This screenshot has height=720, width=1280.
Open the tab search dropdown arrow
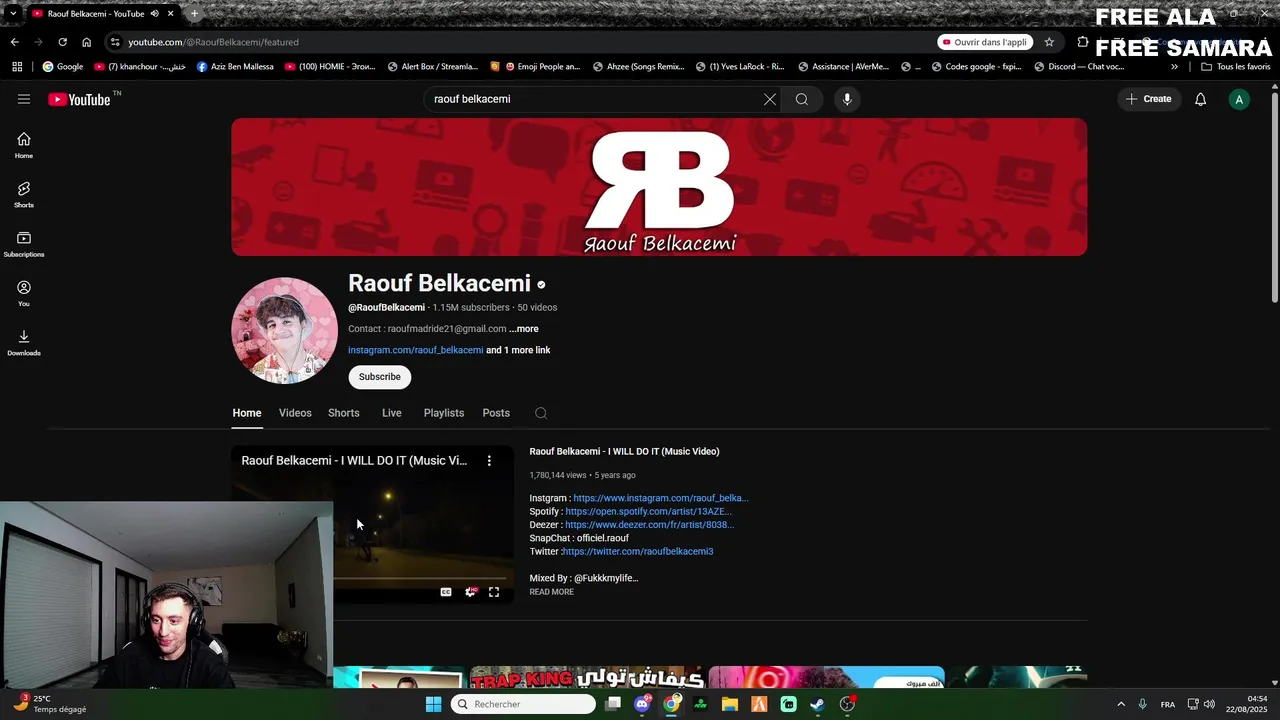(12, 14)
